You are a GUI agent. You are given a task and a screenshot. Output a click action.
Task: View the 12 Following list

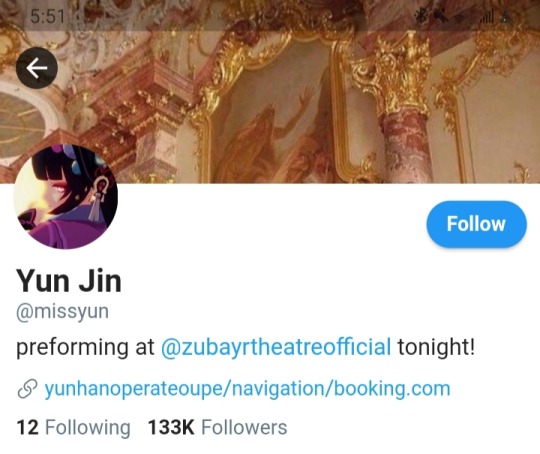[73, 427]
